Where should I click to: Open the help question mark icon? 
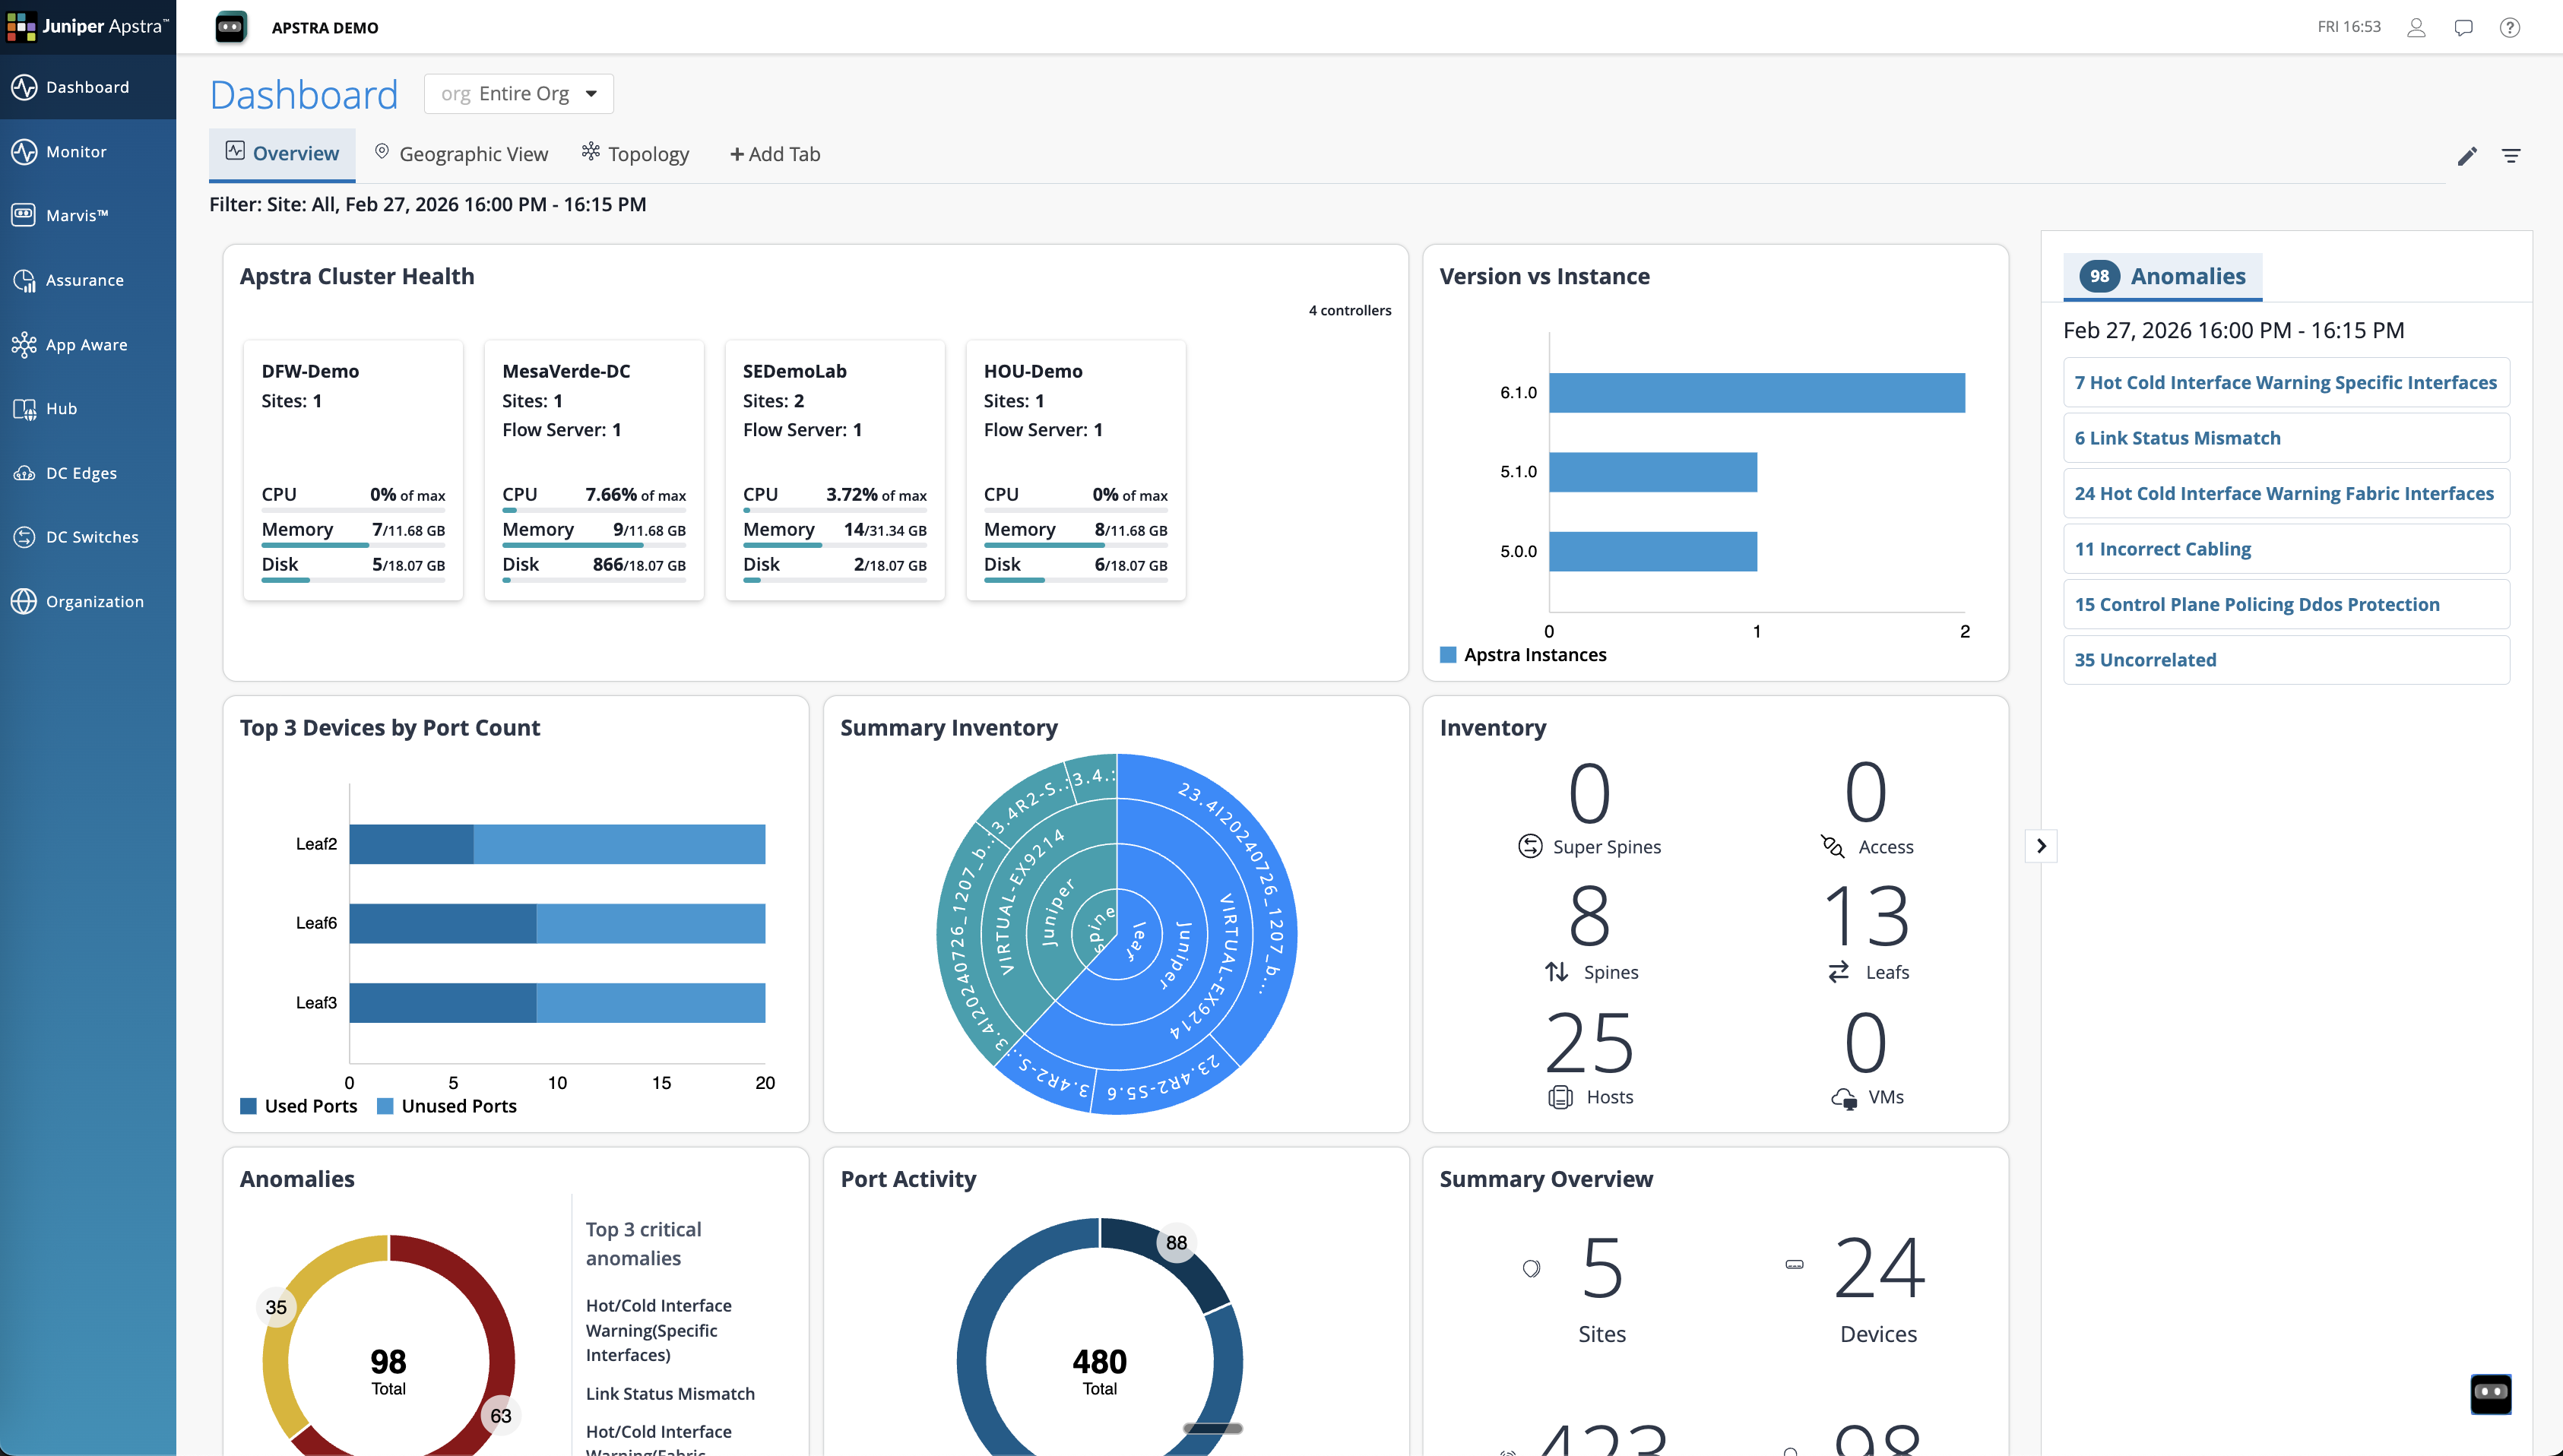(2510, 27)
